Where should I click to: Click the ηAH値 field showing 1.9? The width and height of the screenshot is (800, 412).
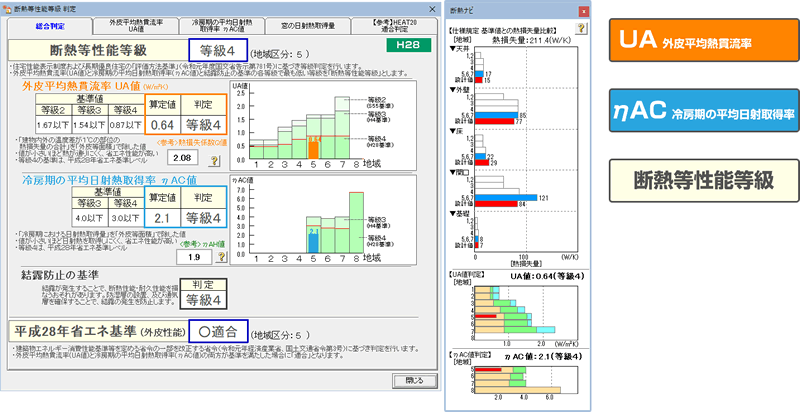click(194, 257)
